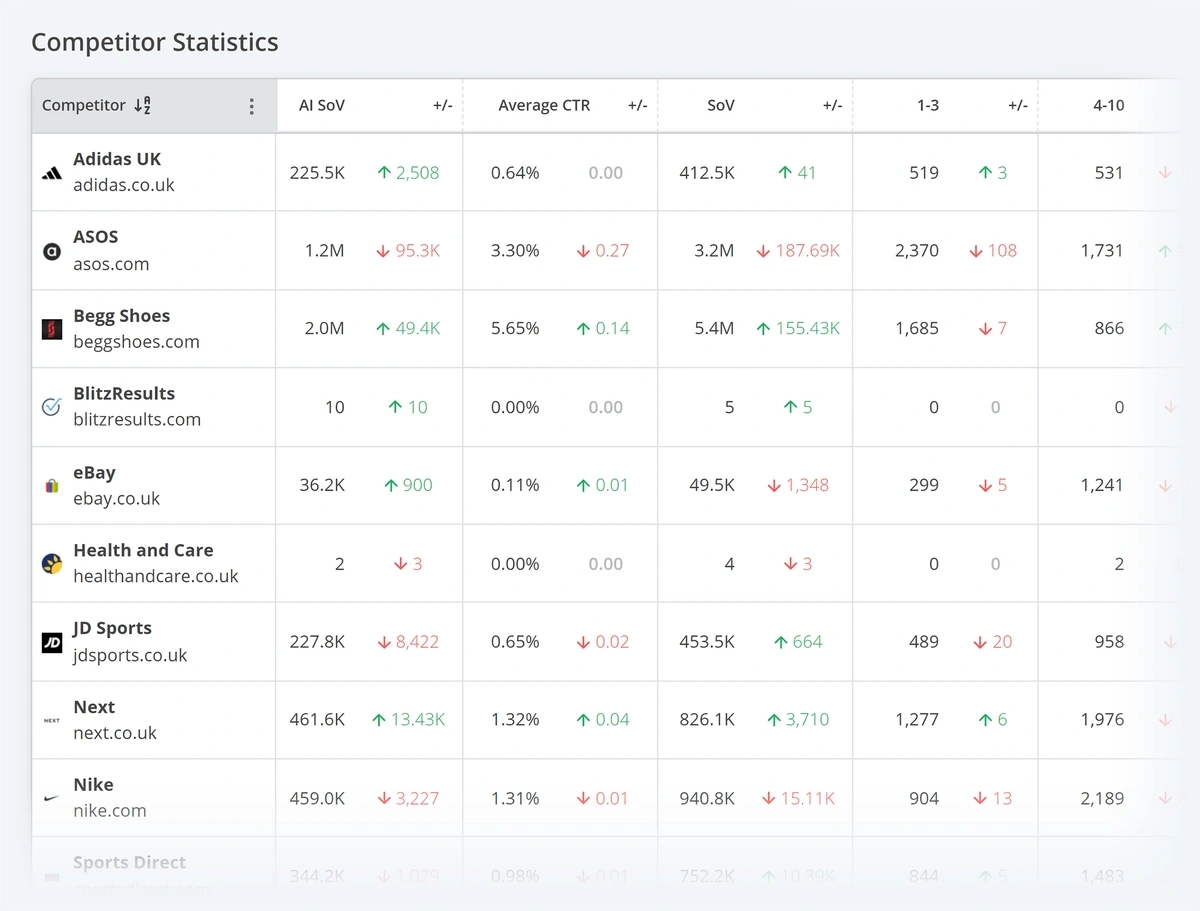Click the Competitor Statistics heading

click(x=155, y=42)
